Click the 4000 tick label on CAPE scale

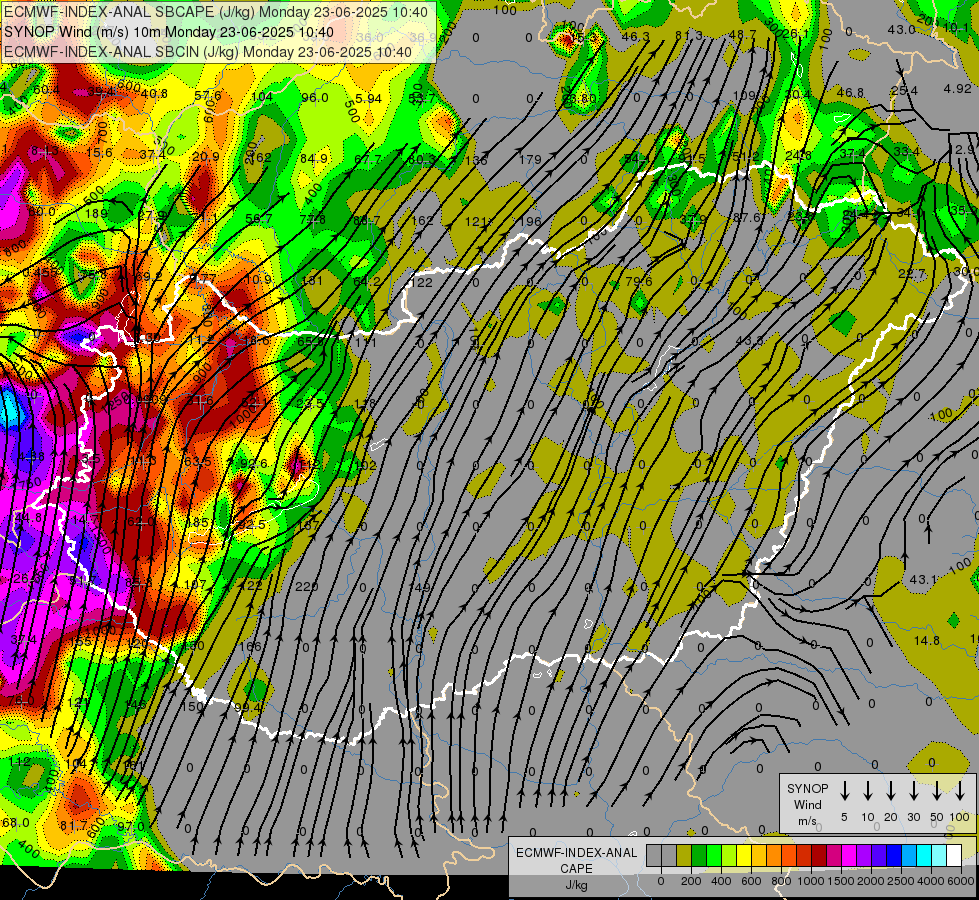pos(931,881)
